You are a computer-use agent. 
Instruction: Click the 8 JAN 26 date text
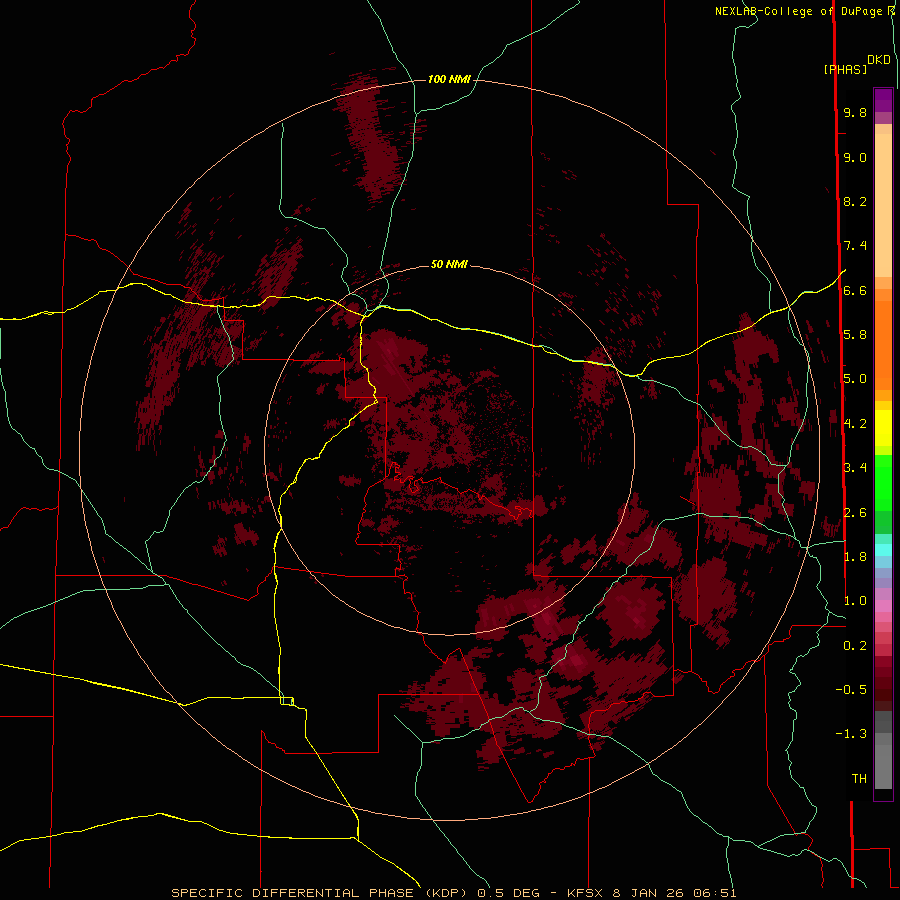649,893
